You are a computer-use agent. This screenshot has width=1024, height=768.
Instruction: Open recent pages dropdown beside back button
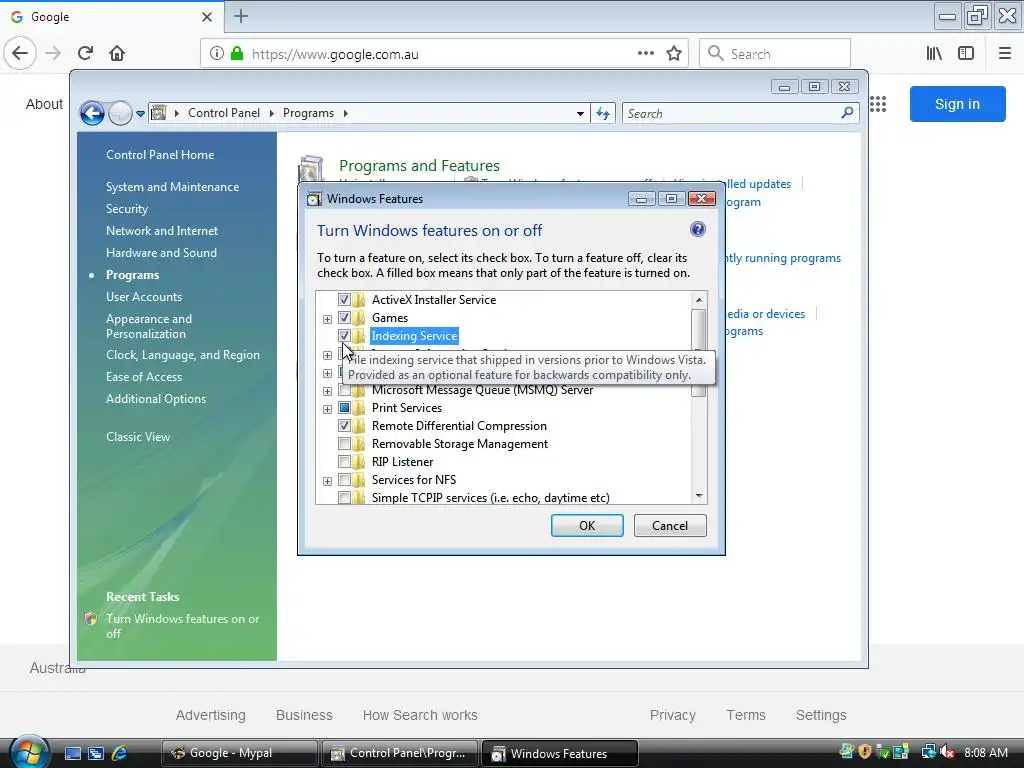(x=140, y=114)
